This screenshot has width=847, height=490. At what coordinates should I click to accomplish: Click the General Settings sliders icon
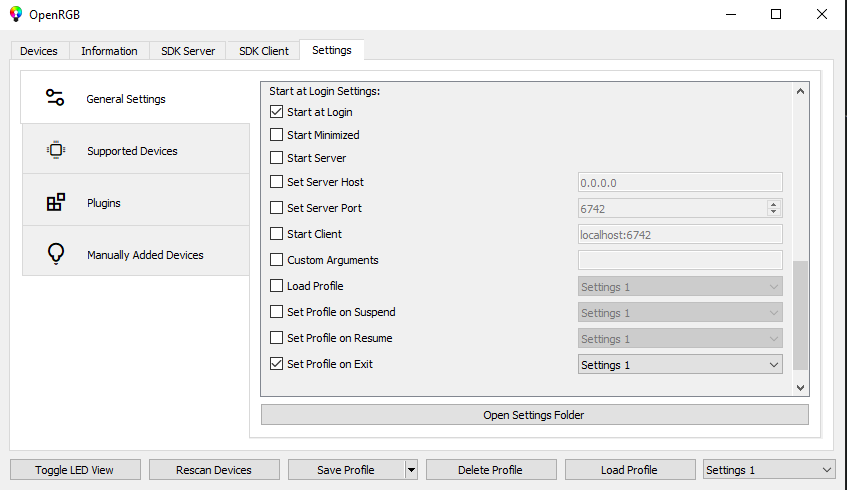click(x=55, y=98)
